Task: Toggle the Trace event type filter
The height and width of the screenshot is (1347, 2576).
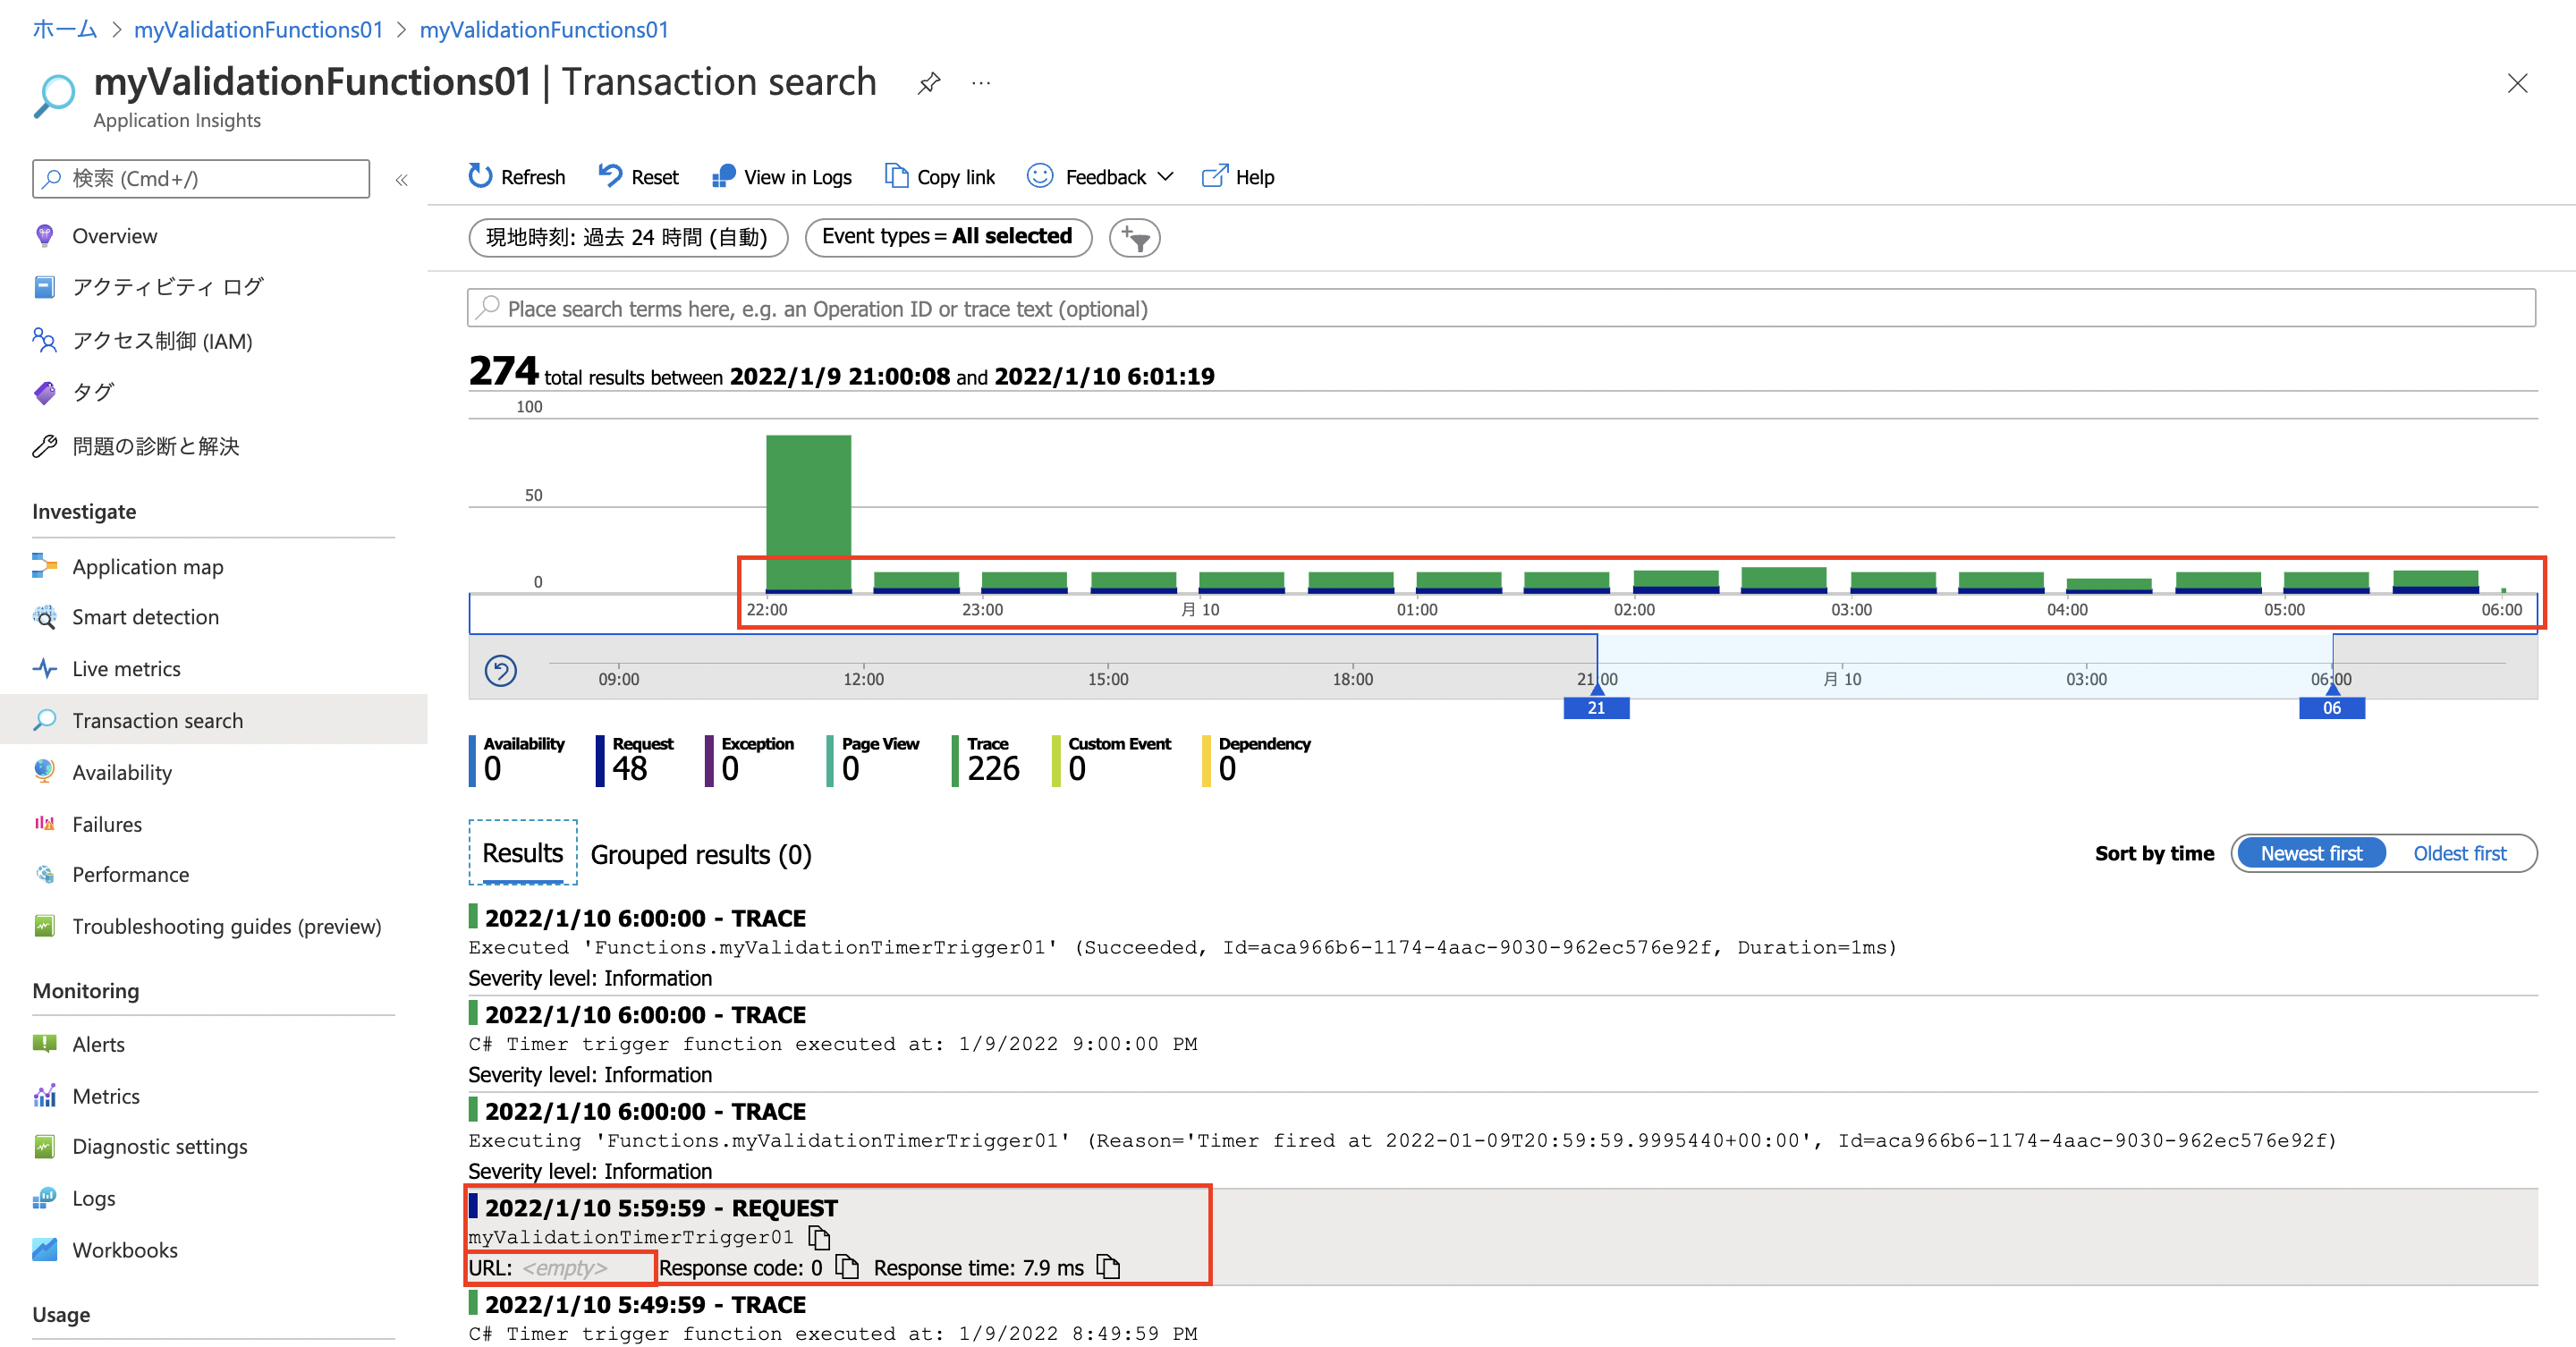Action: [987, 760]
